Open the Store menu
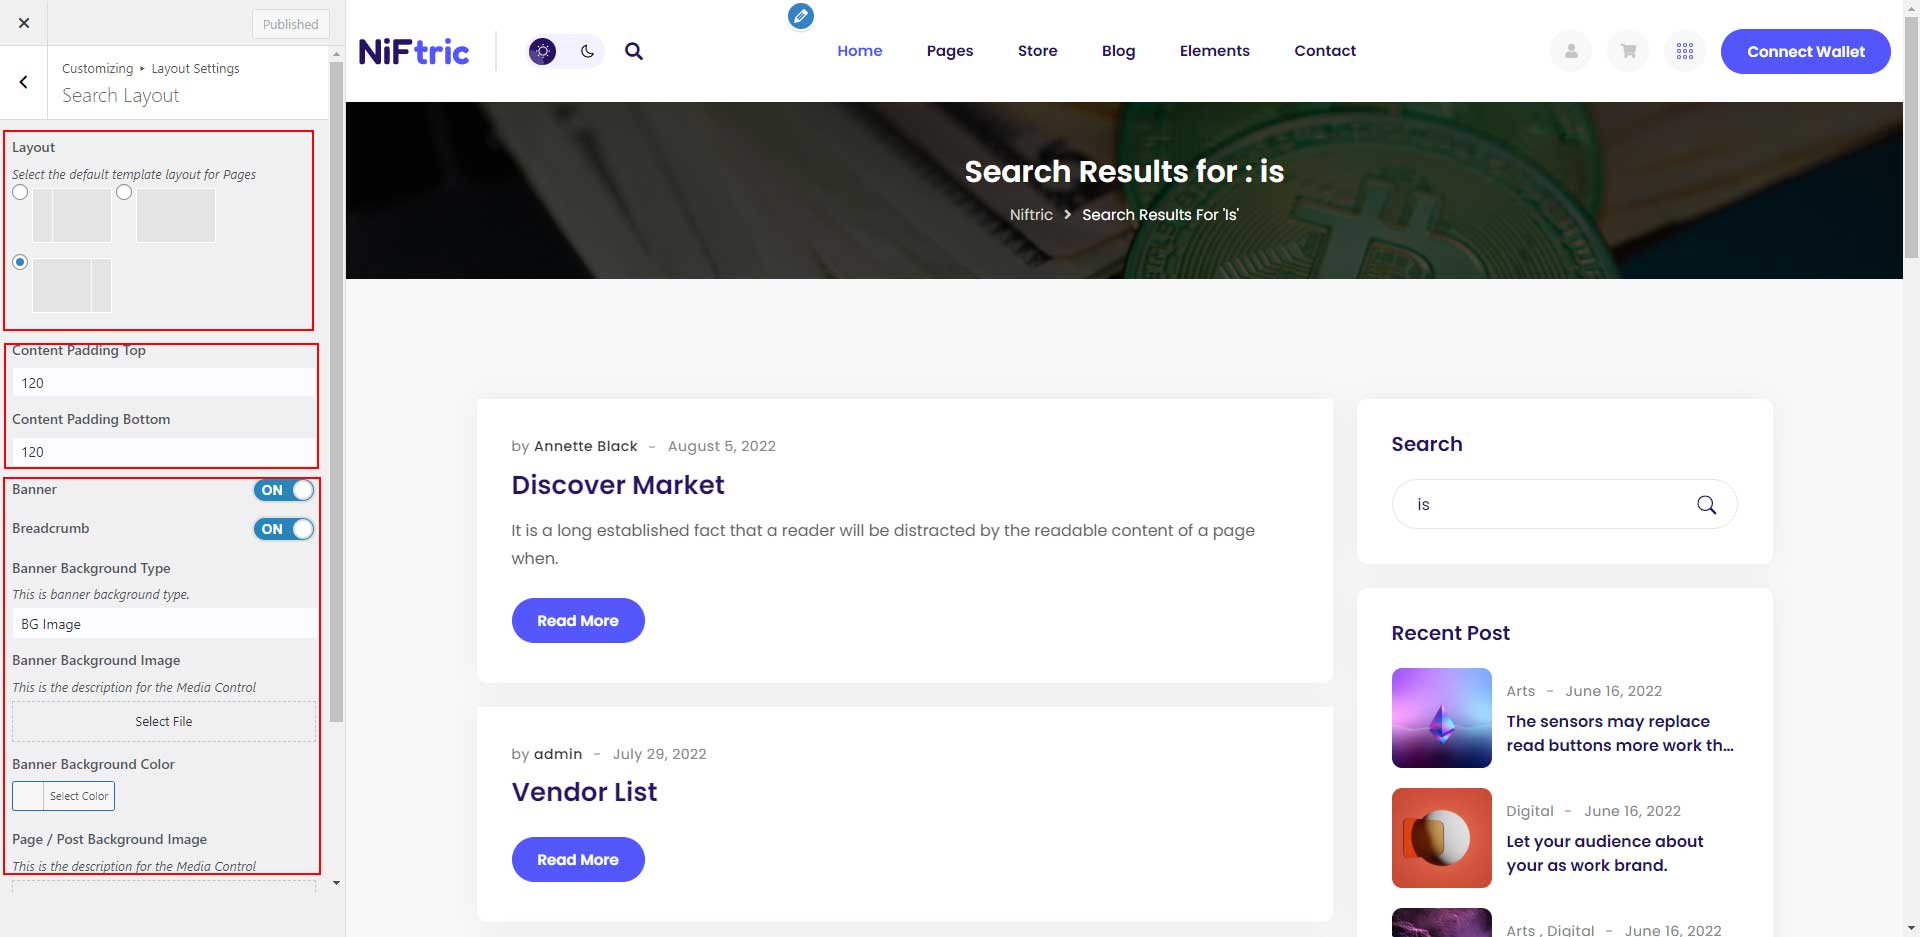 tap(1038, 51)
